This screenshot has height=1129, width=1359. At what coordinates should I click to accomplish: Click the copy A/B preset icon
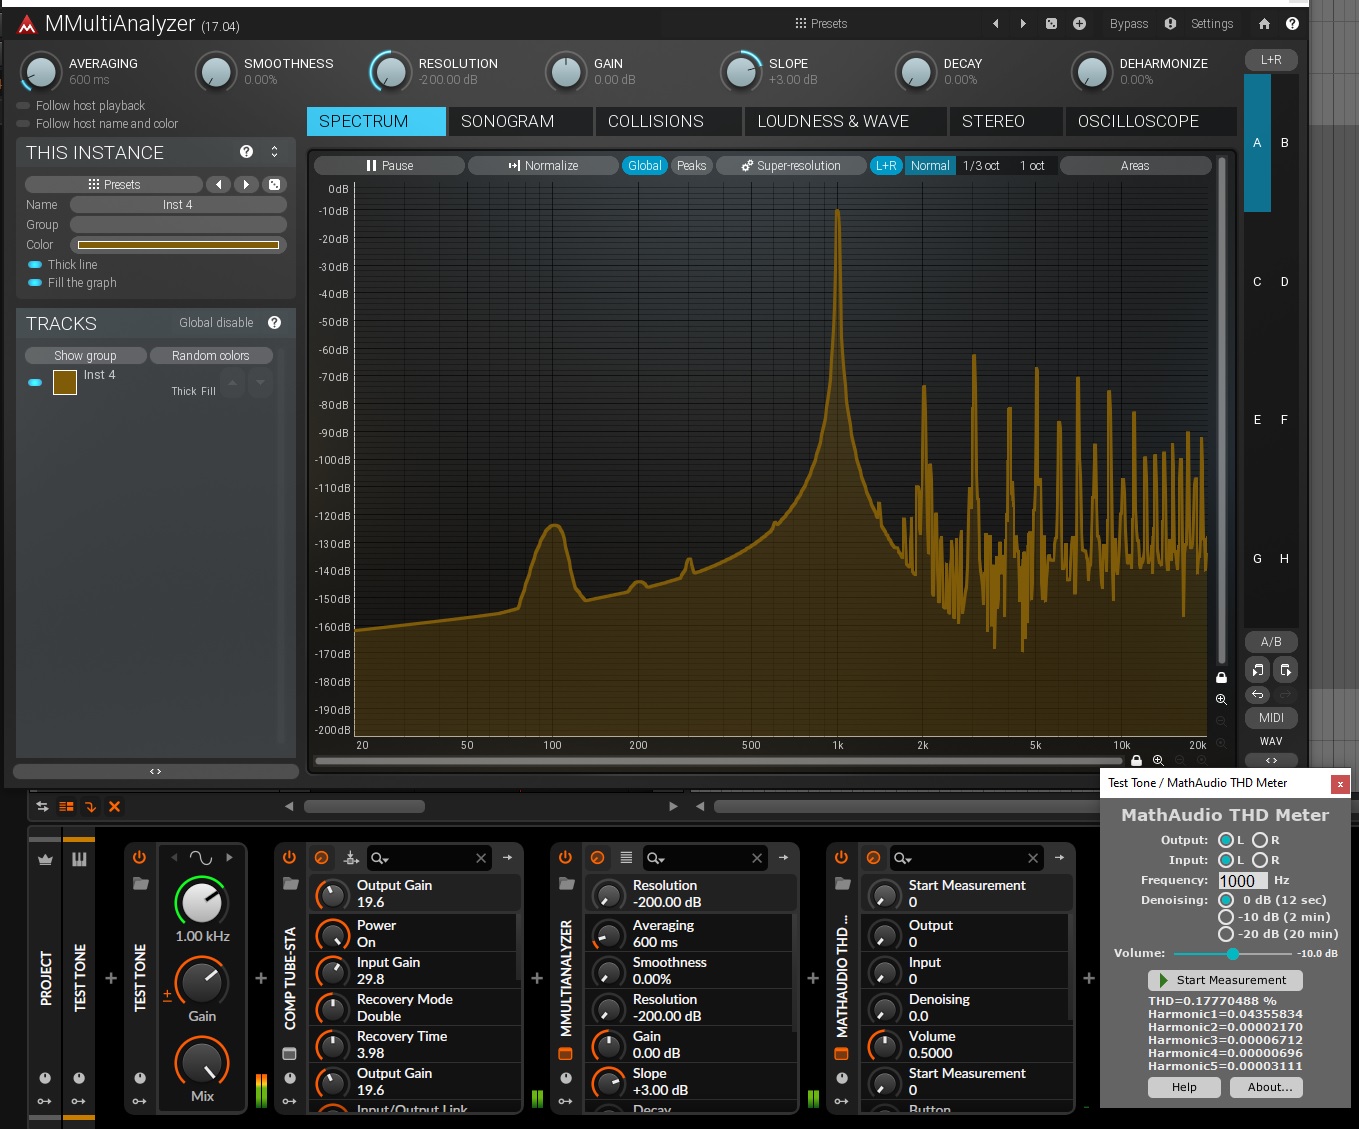tap(1258, 669)
